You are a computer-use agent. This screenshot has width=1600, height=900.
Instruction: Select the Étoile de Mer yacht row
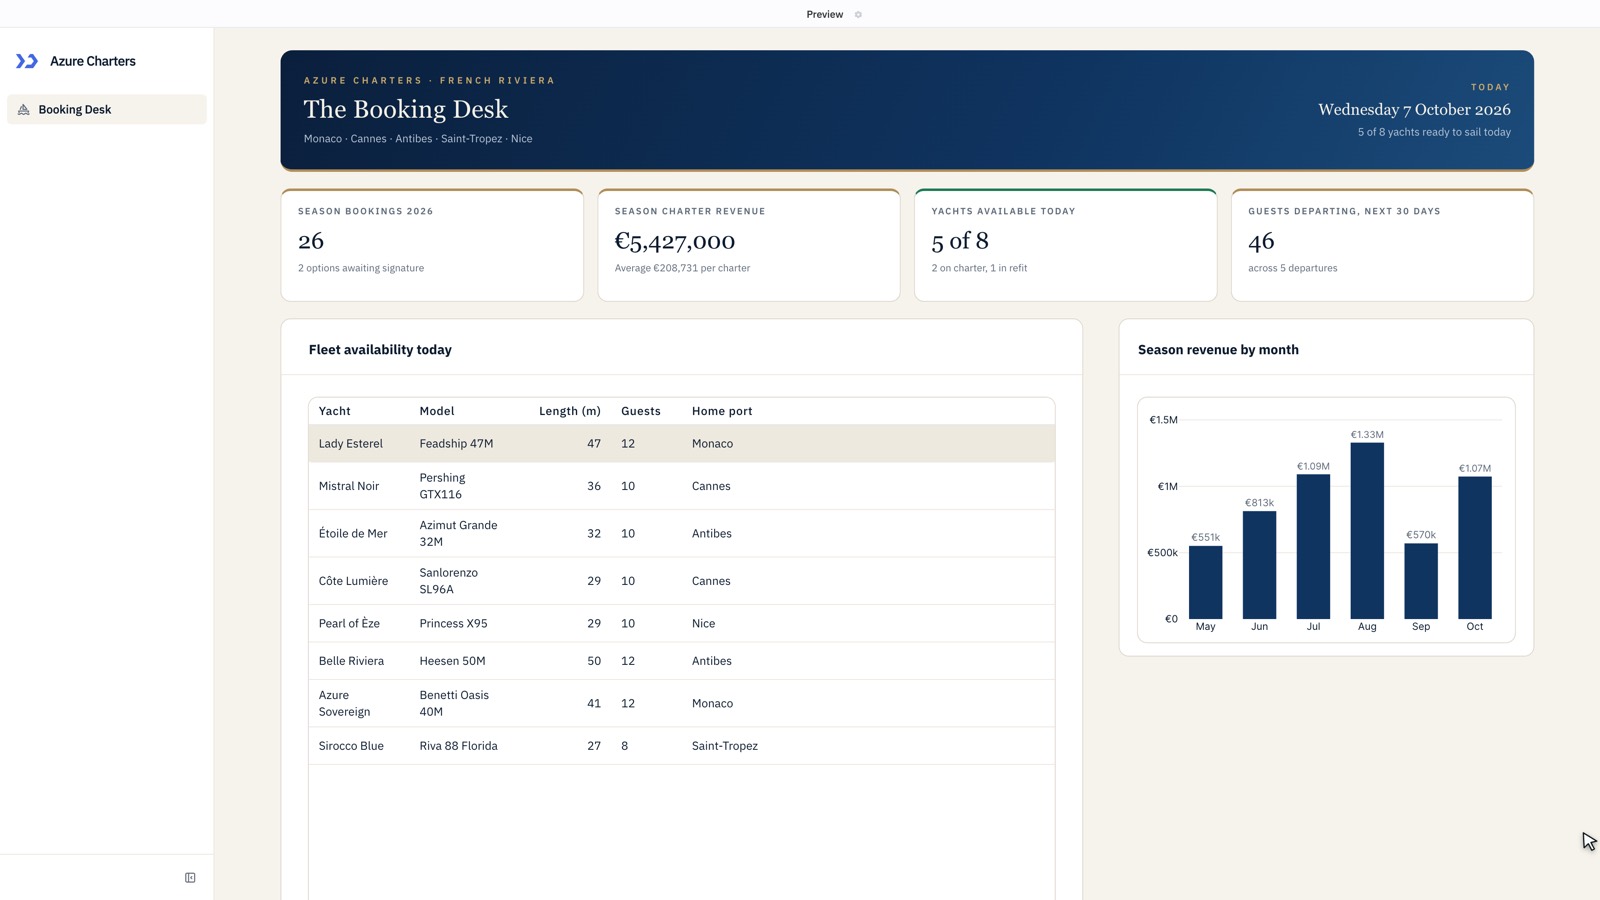pyautogui.click(x=682, y=533)
